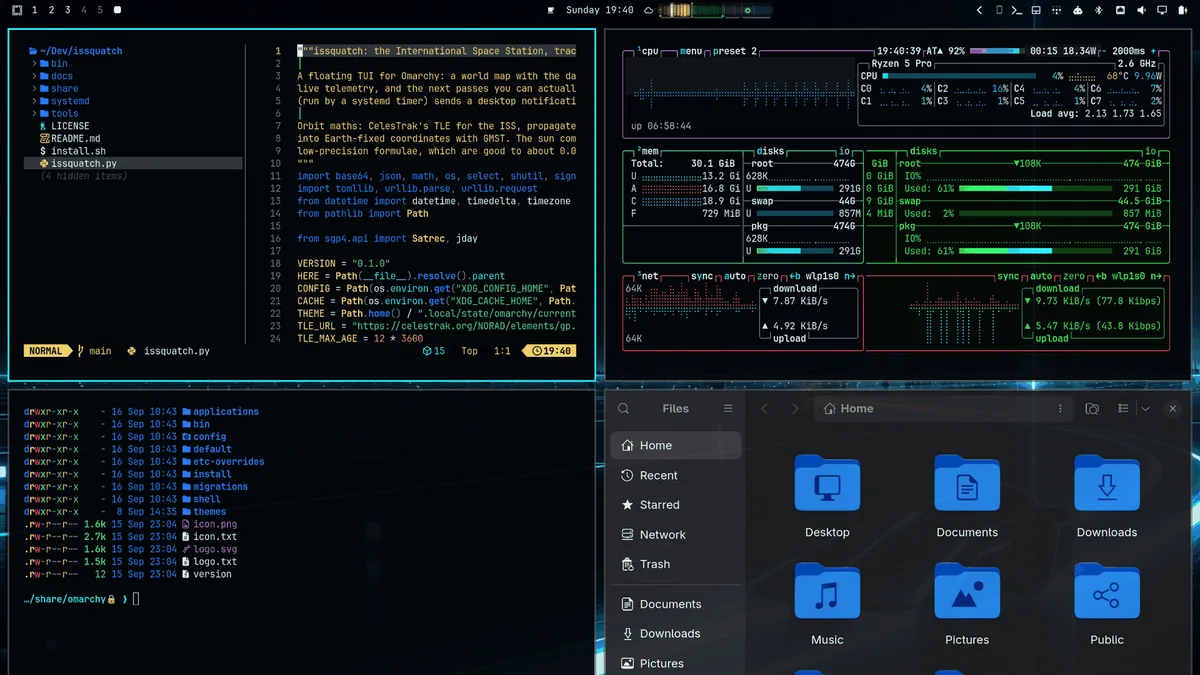Go forward with the Files forward arrow
Image resolution: width=1200 pixels, height=675 pixels.
[795, 408]
